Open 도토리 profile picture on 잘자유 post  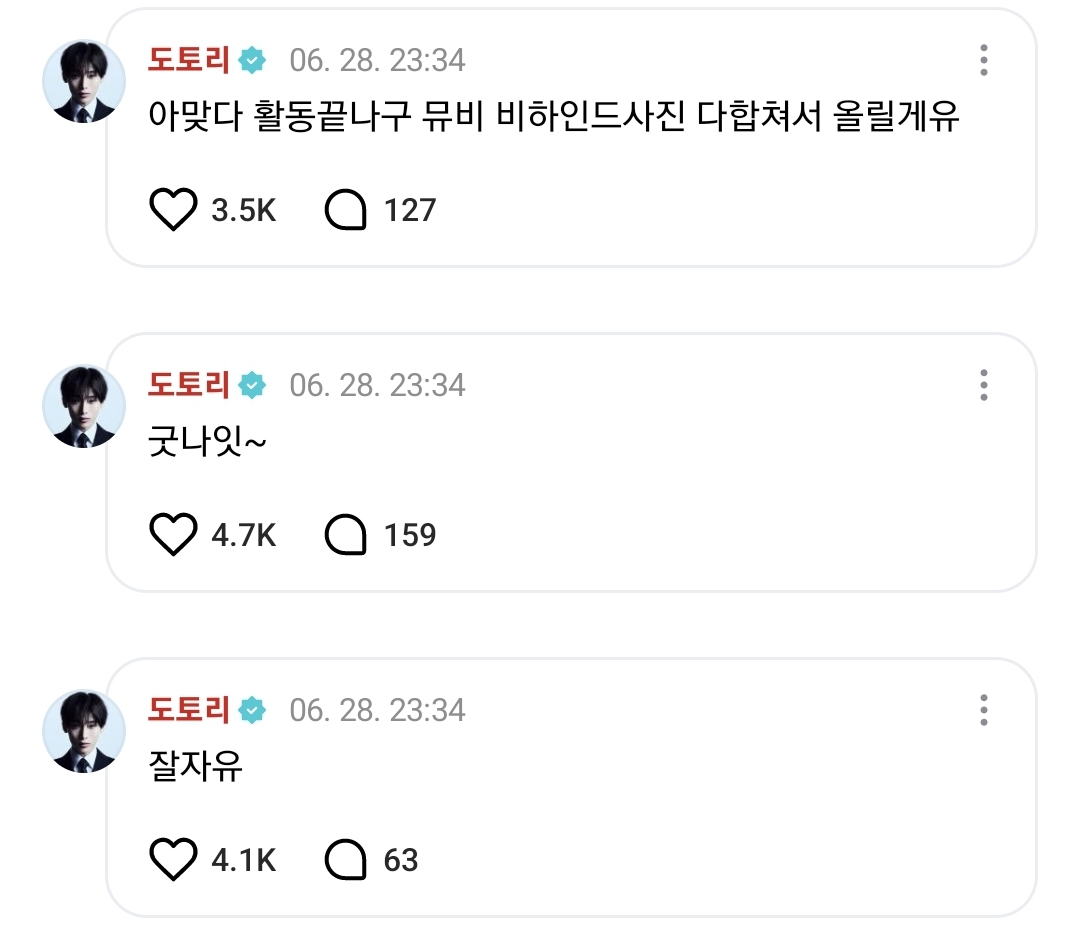pos(84,731)
